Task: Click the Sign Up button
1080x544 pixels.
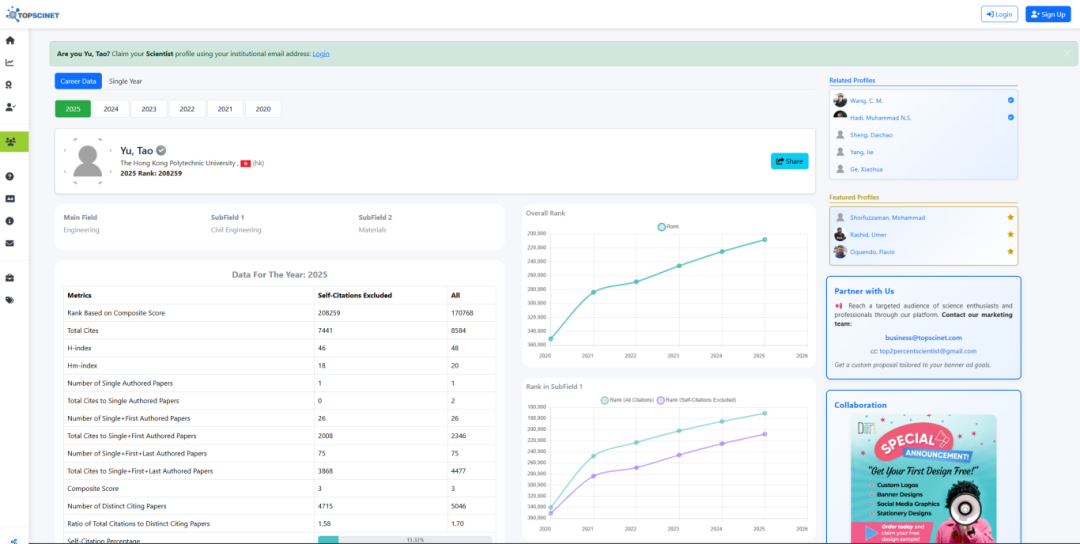Action: click(x=1048, y=14)
